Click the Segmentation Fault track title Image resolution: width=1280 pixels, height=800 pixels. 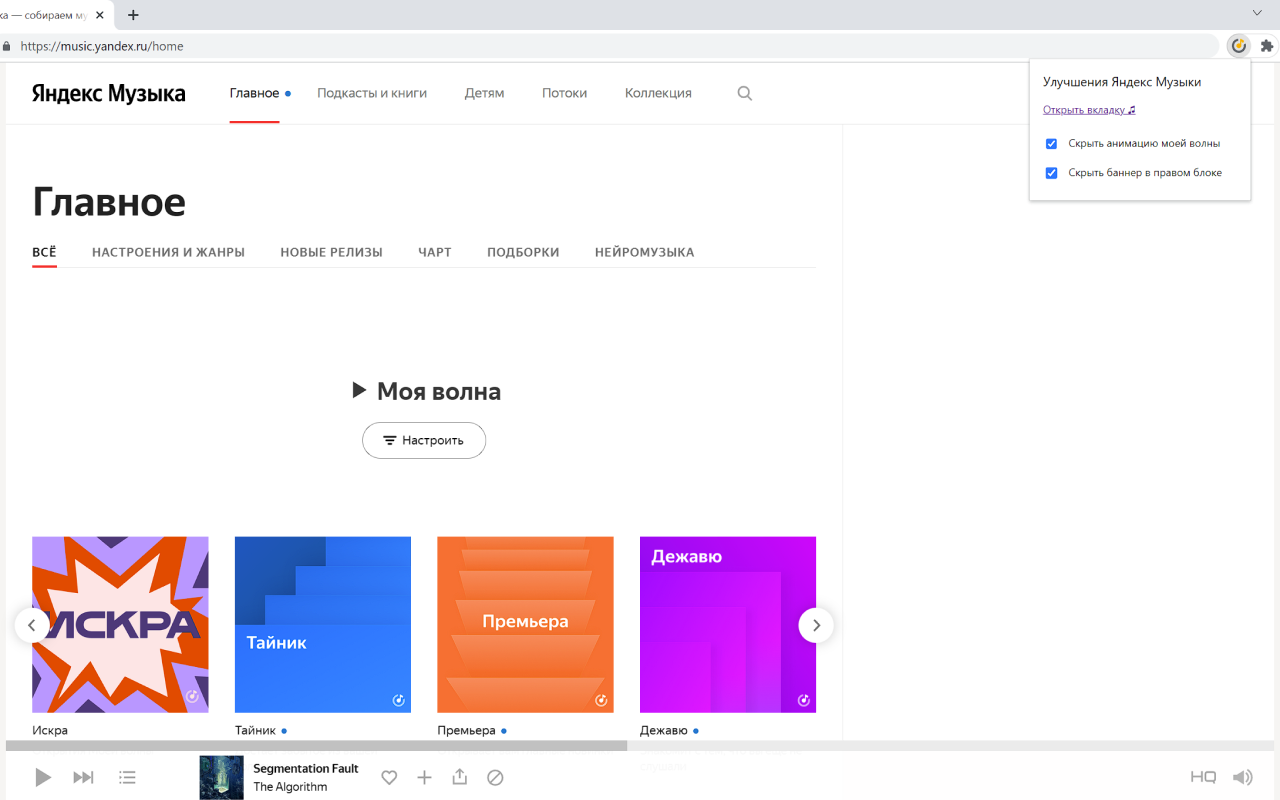(306, 768)
